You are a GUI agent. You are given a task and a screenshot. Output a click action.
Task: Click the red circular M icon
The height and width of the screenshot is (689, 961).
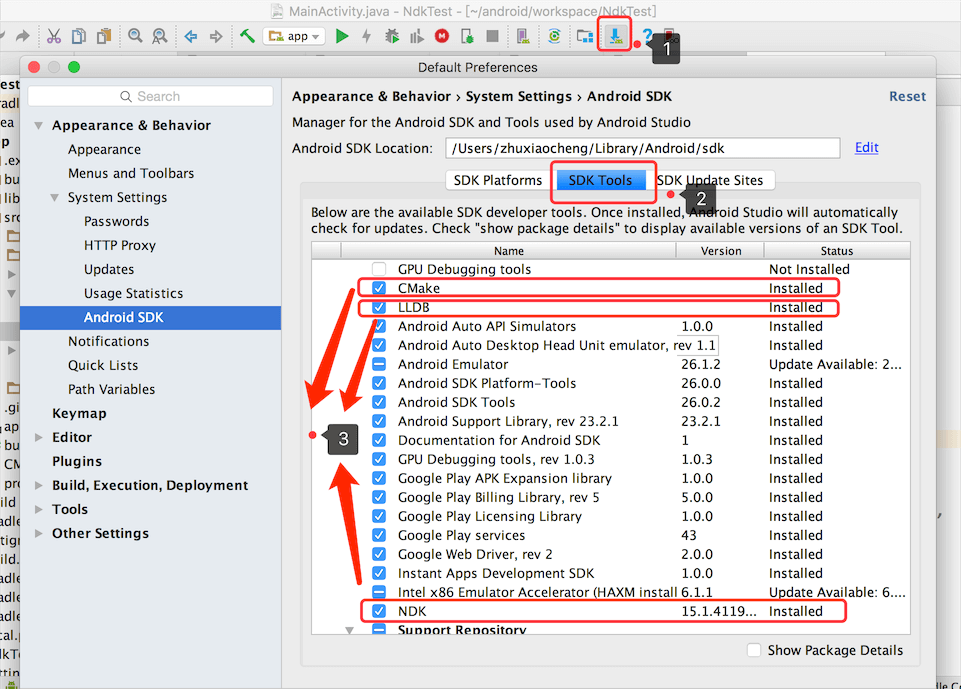click(x=442, y=37)
